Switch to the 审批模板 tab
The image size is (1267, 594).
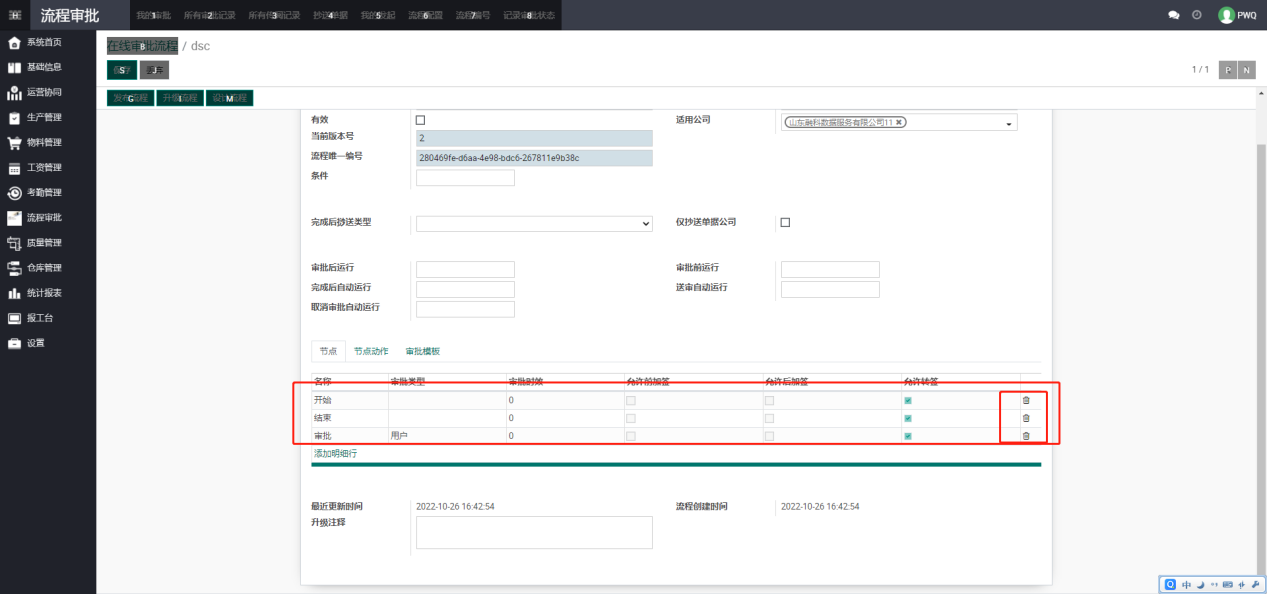422,351
